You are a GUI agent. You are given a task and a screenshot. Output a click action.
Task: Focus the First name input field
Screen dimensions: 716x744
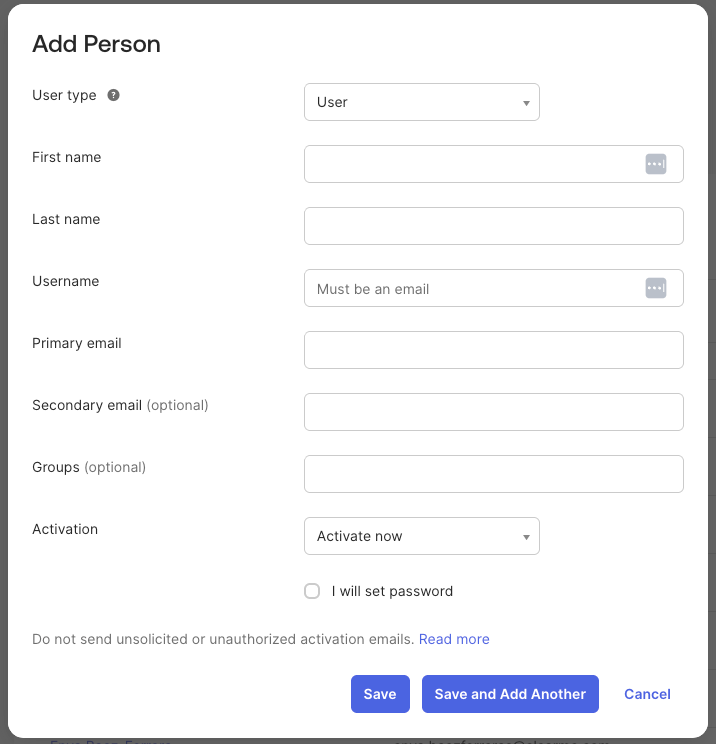[494, 164]
